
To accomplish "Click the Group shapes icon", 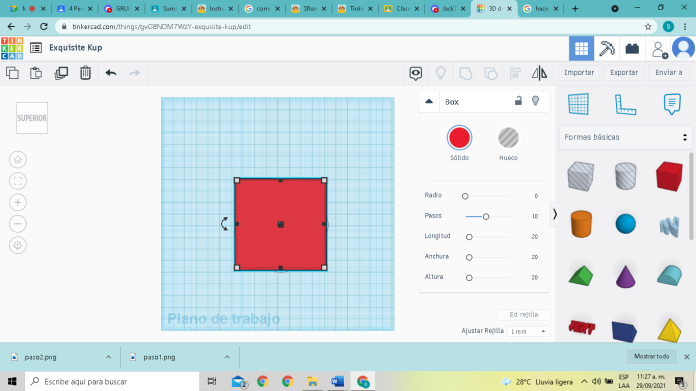I will 466,73.
